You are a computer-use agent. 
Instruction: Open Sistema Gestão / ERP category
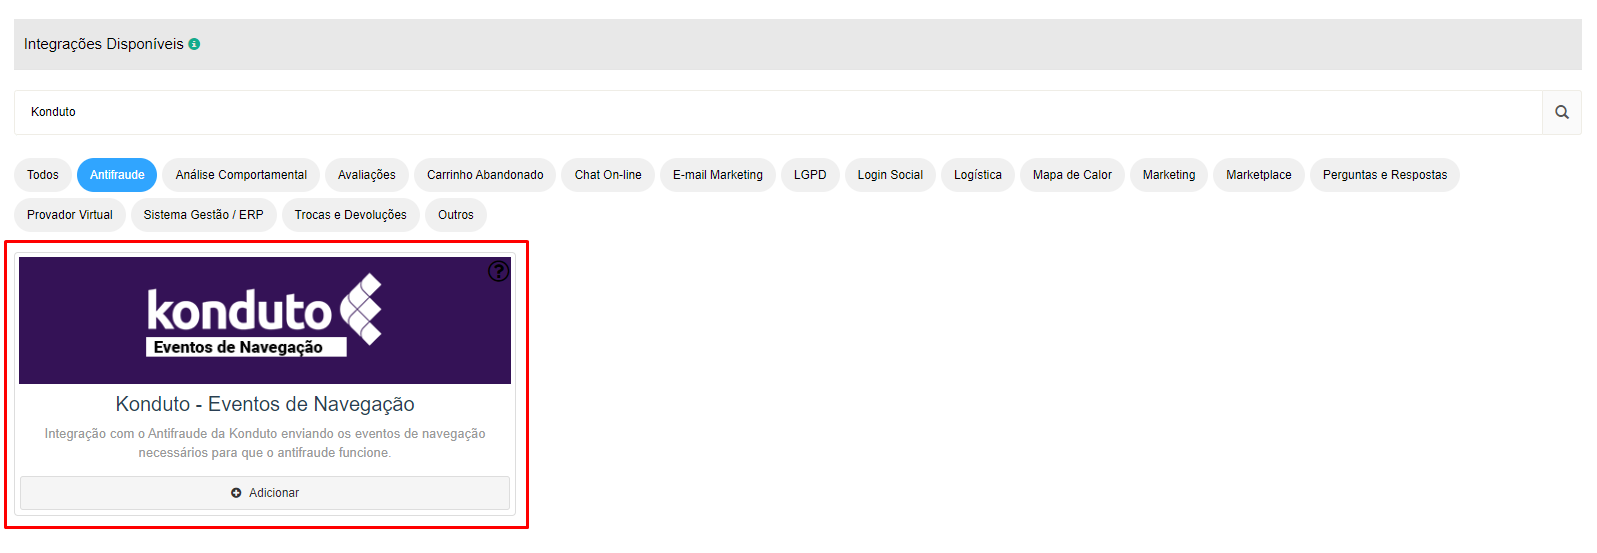(x=204, y=215)
